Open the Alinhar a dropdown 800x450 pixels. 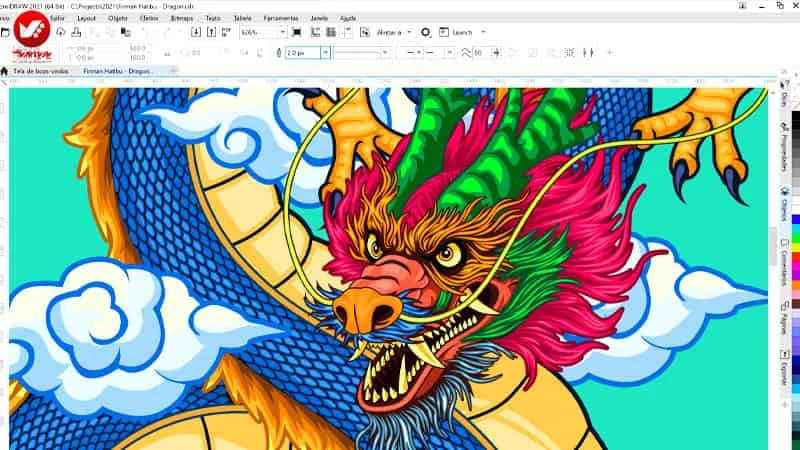click(x=393, y=32)
